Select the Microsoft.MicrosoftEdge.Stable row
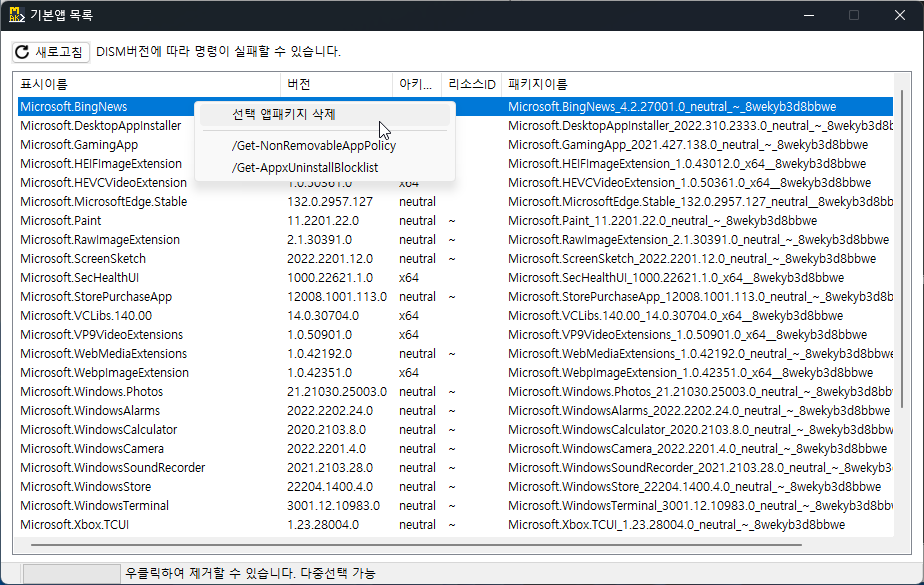 [455, 201]
